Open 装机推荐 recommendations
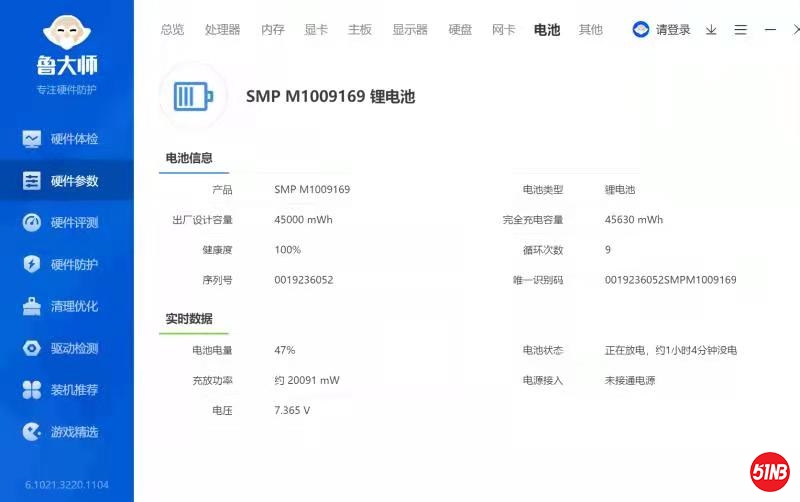This screenshot has width=800, height=502. coord(67,390)
